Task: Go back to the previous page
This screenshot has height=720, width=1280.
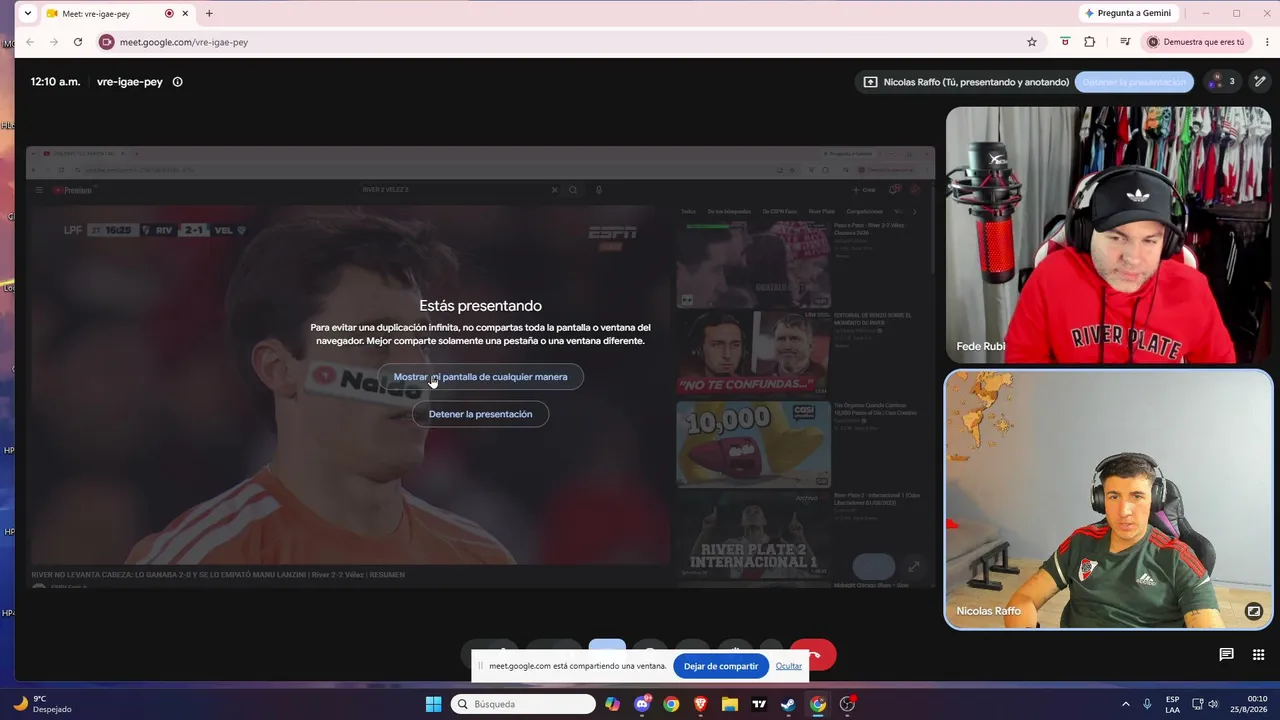Action: (30, 42)
